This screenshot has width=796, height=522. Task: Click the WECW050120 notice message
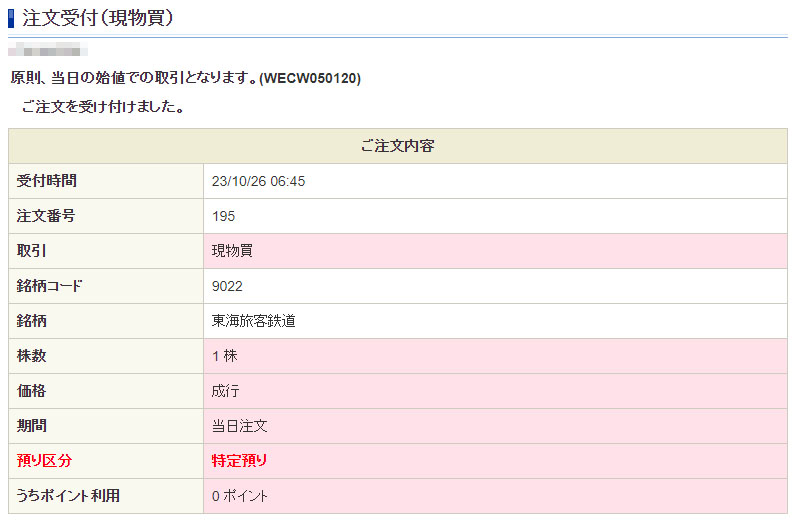185,78
